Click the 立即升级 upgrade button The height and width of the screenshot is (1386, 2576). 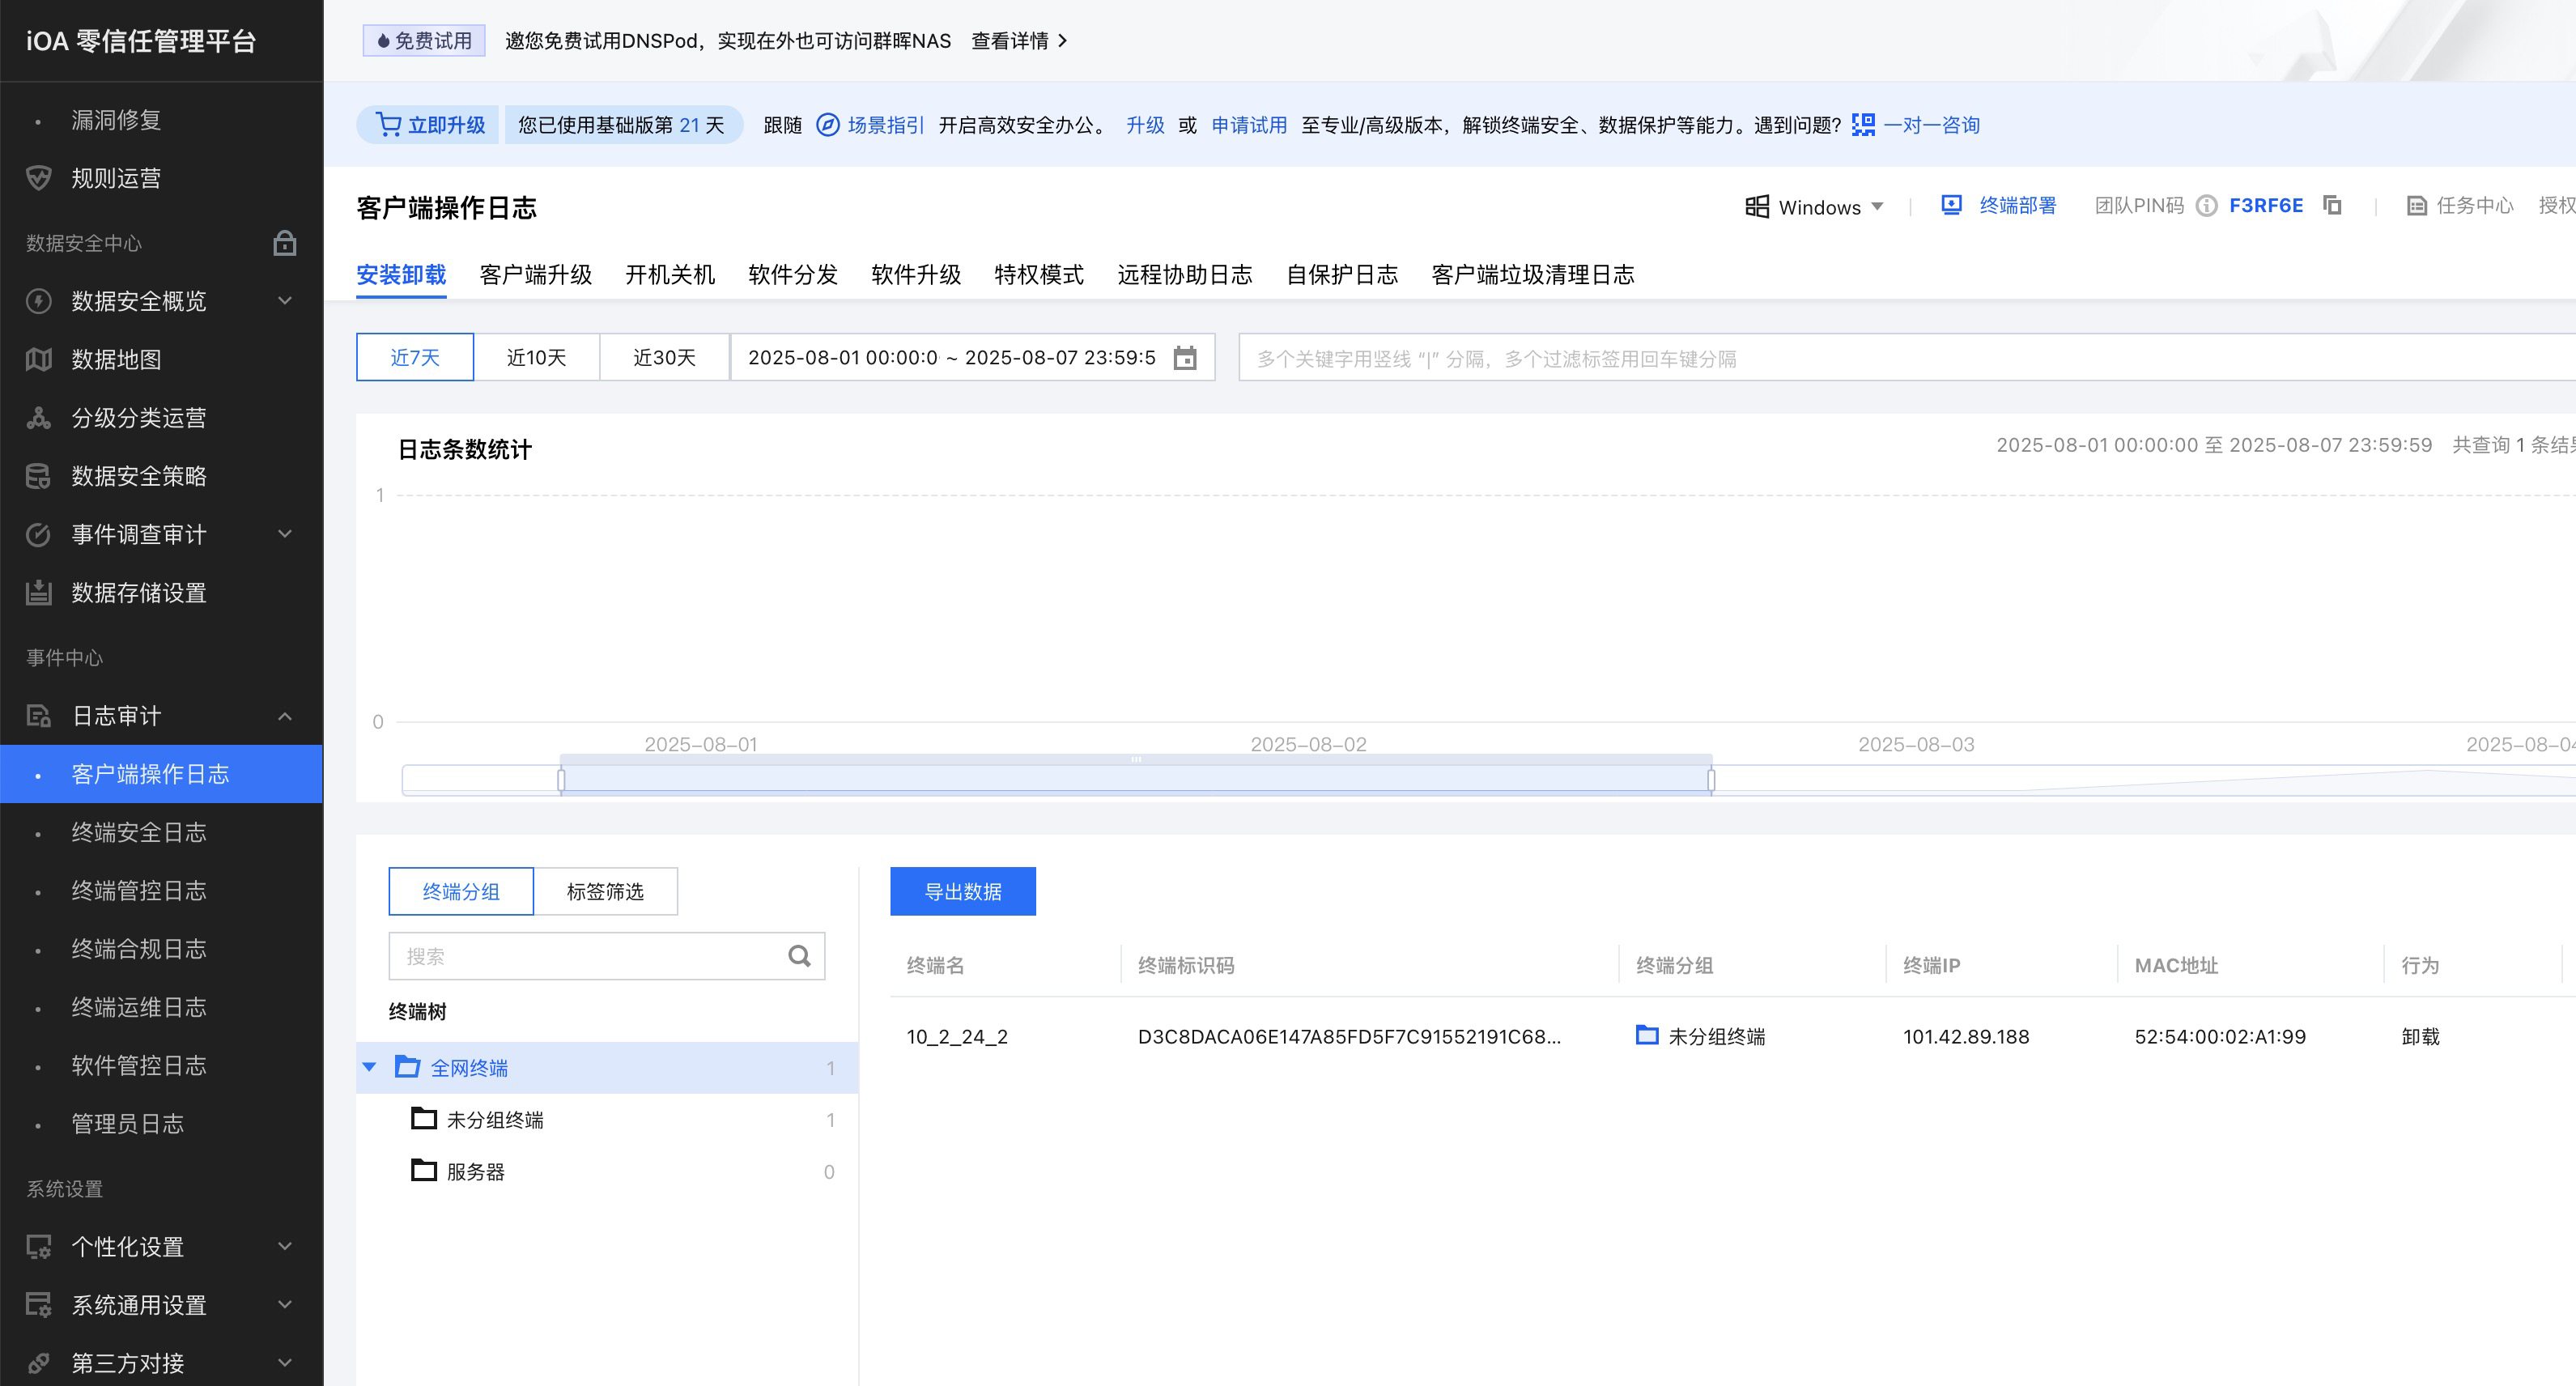click(430, 125)
